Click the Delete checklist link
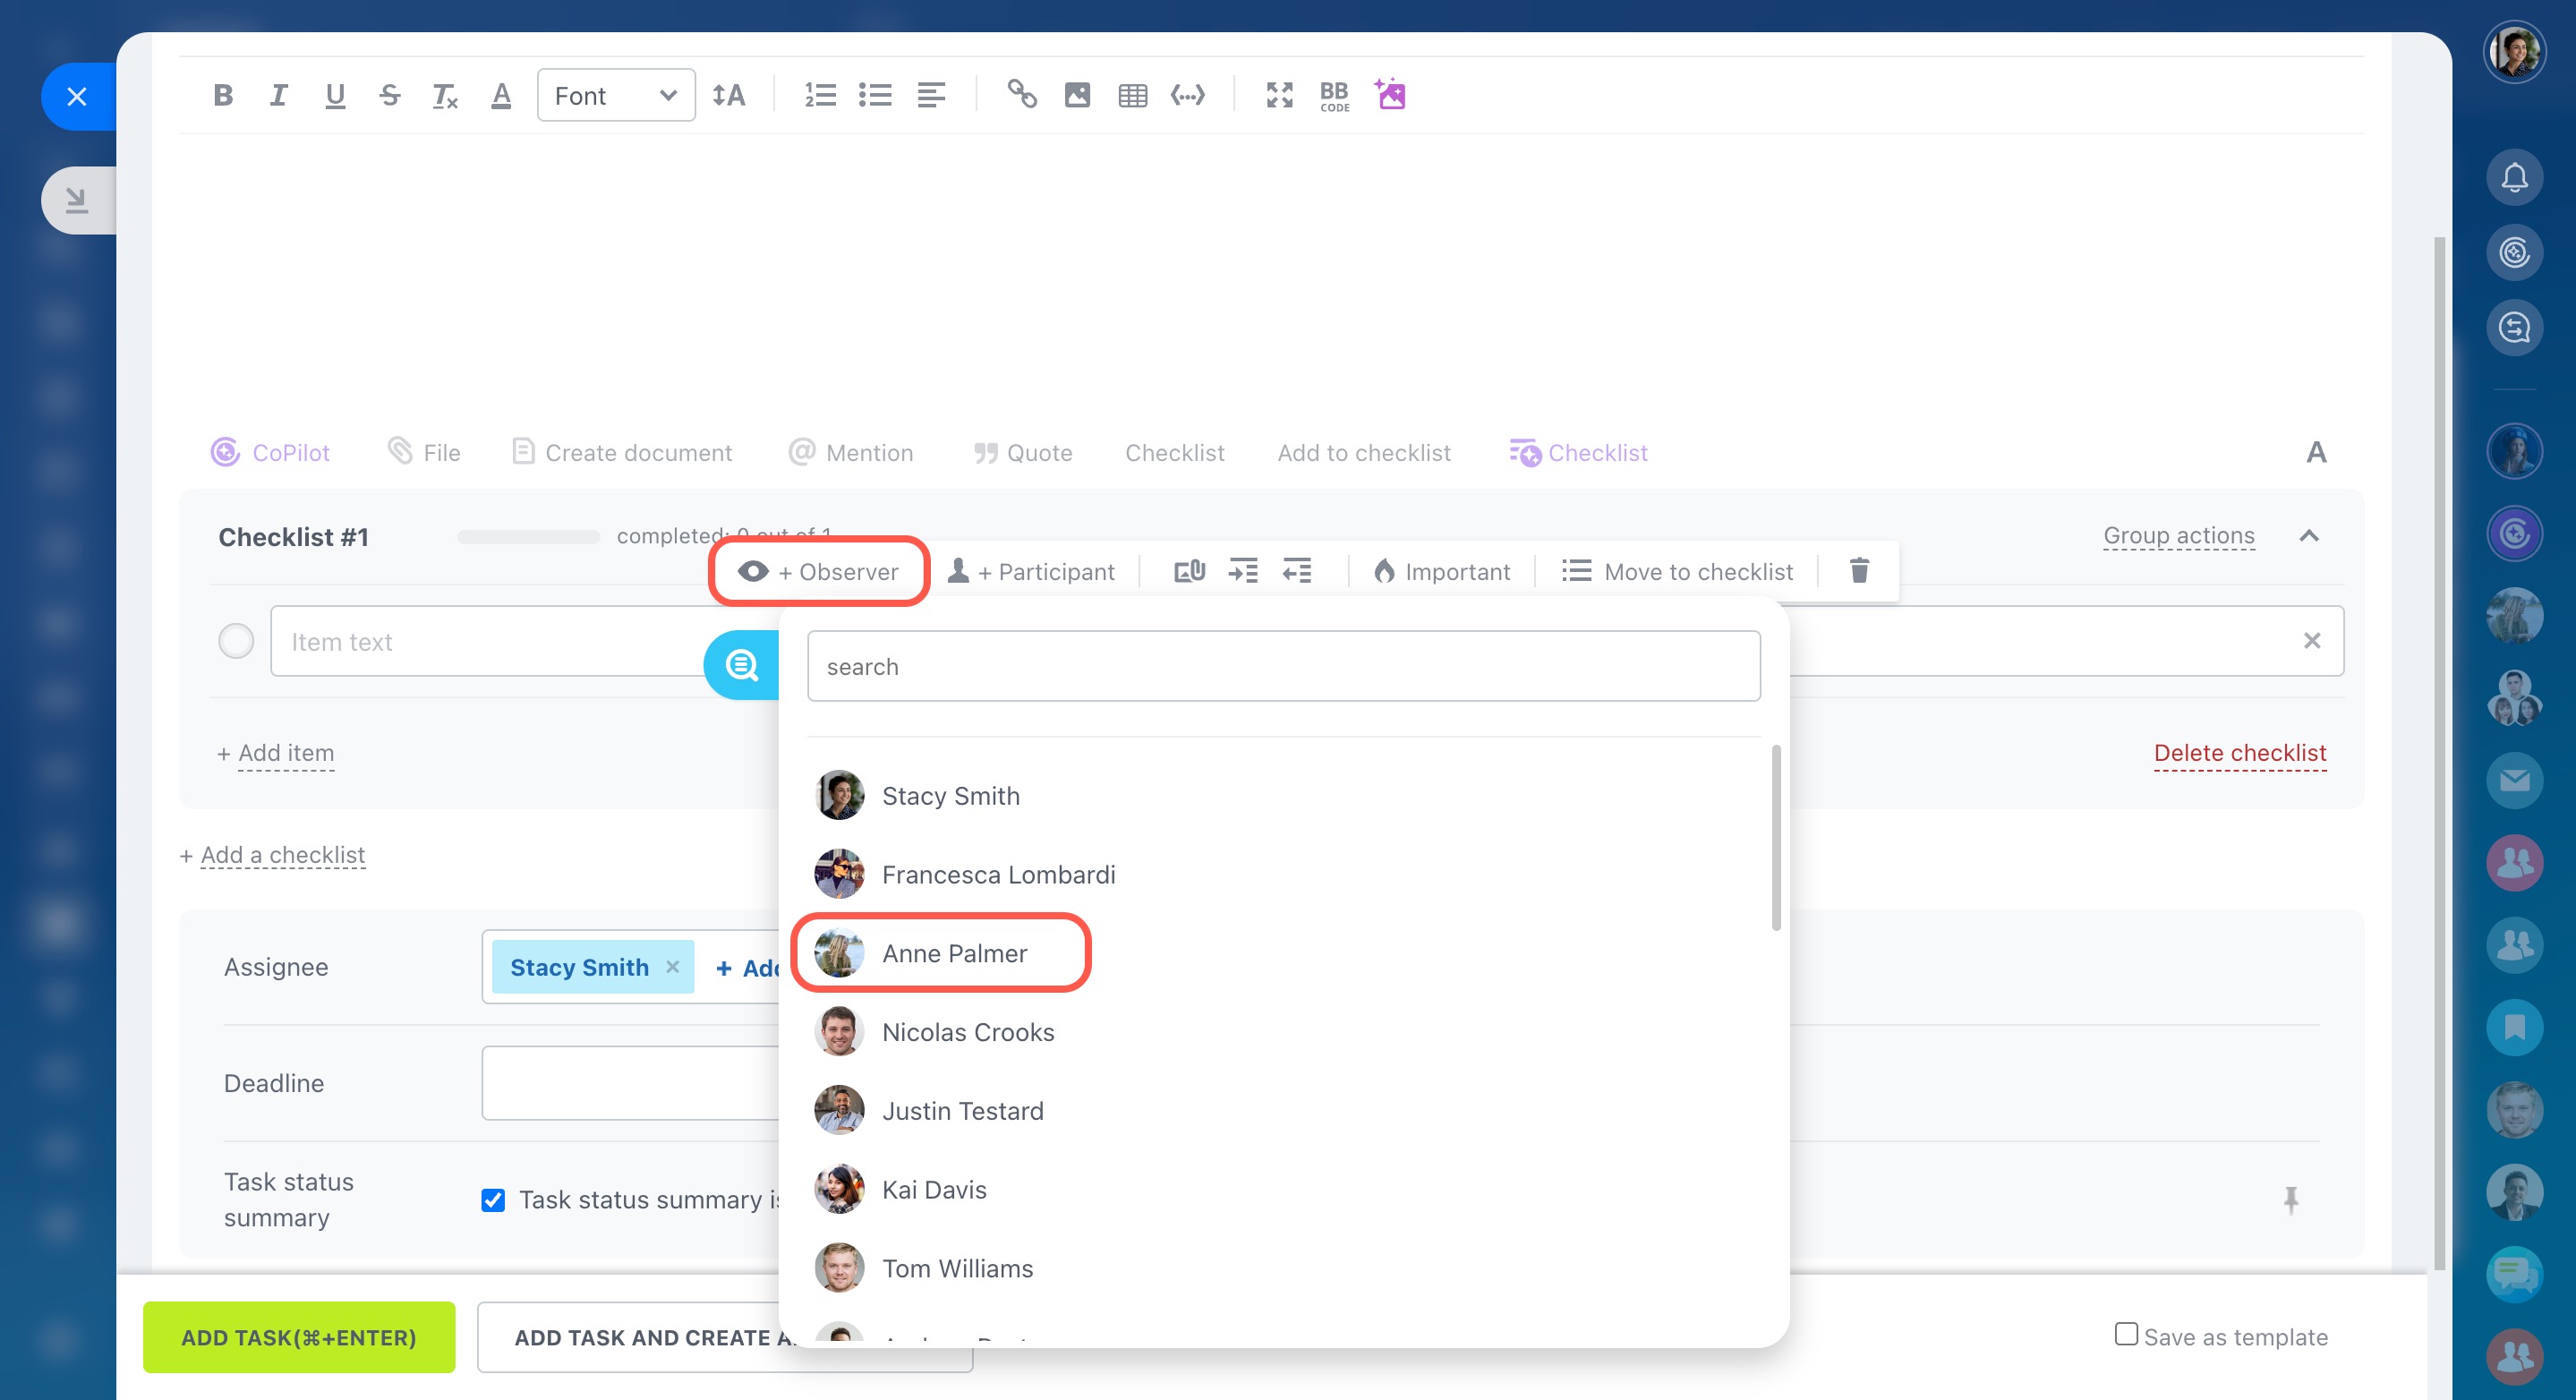This screenshot has width=2576, height=1400. [2239, 753]
